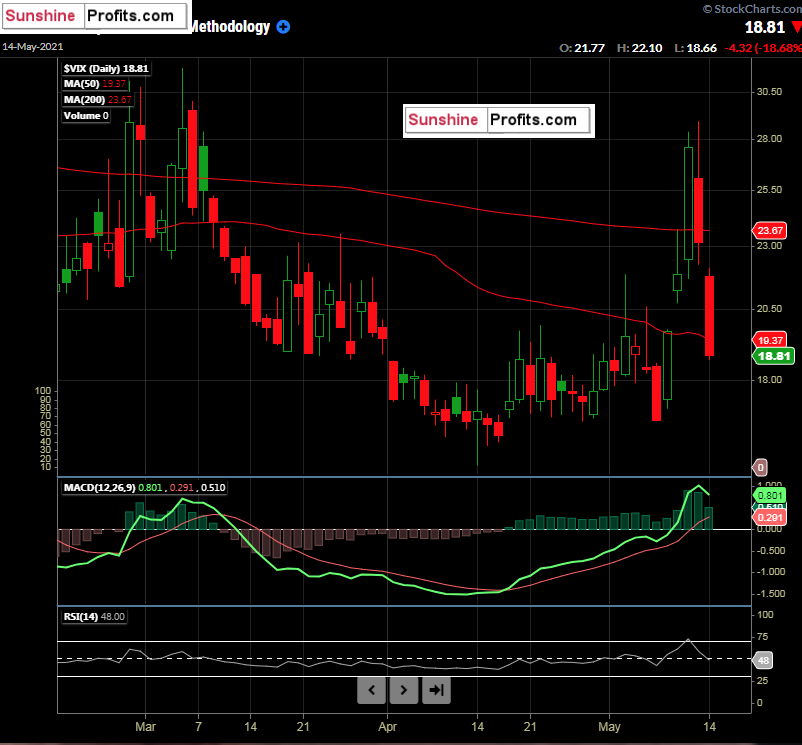Click the 14-May-2021 date text
Viewport: 802px width, 745px height.
point(33,47)
